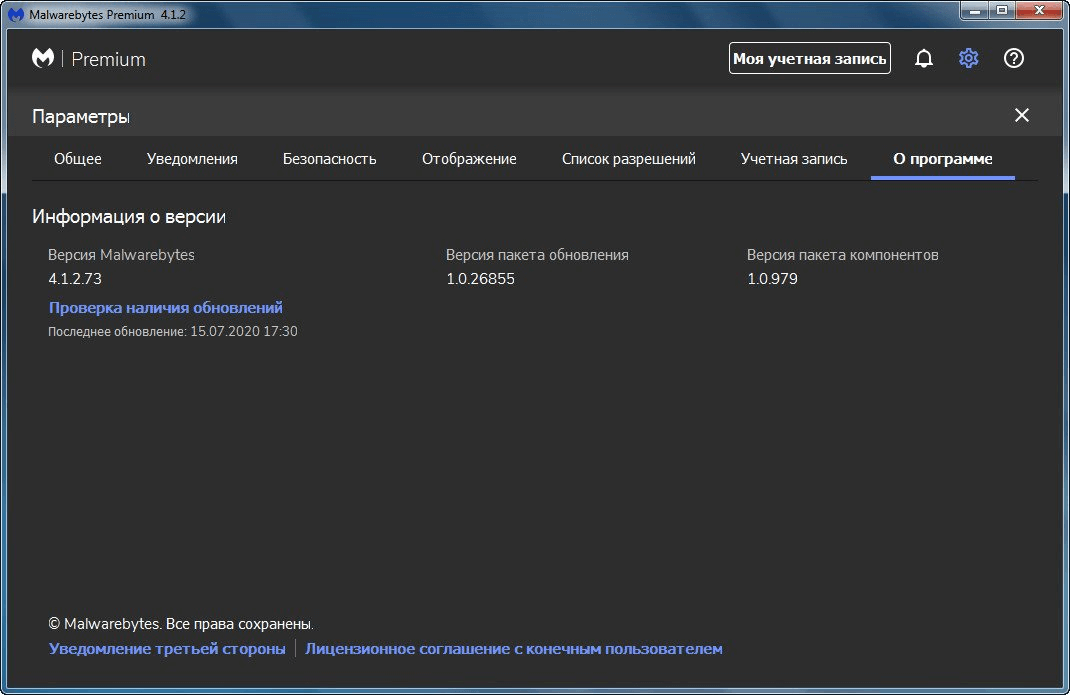Select the О программе tab

942,159
